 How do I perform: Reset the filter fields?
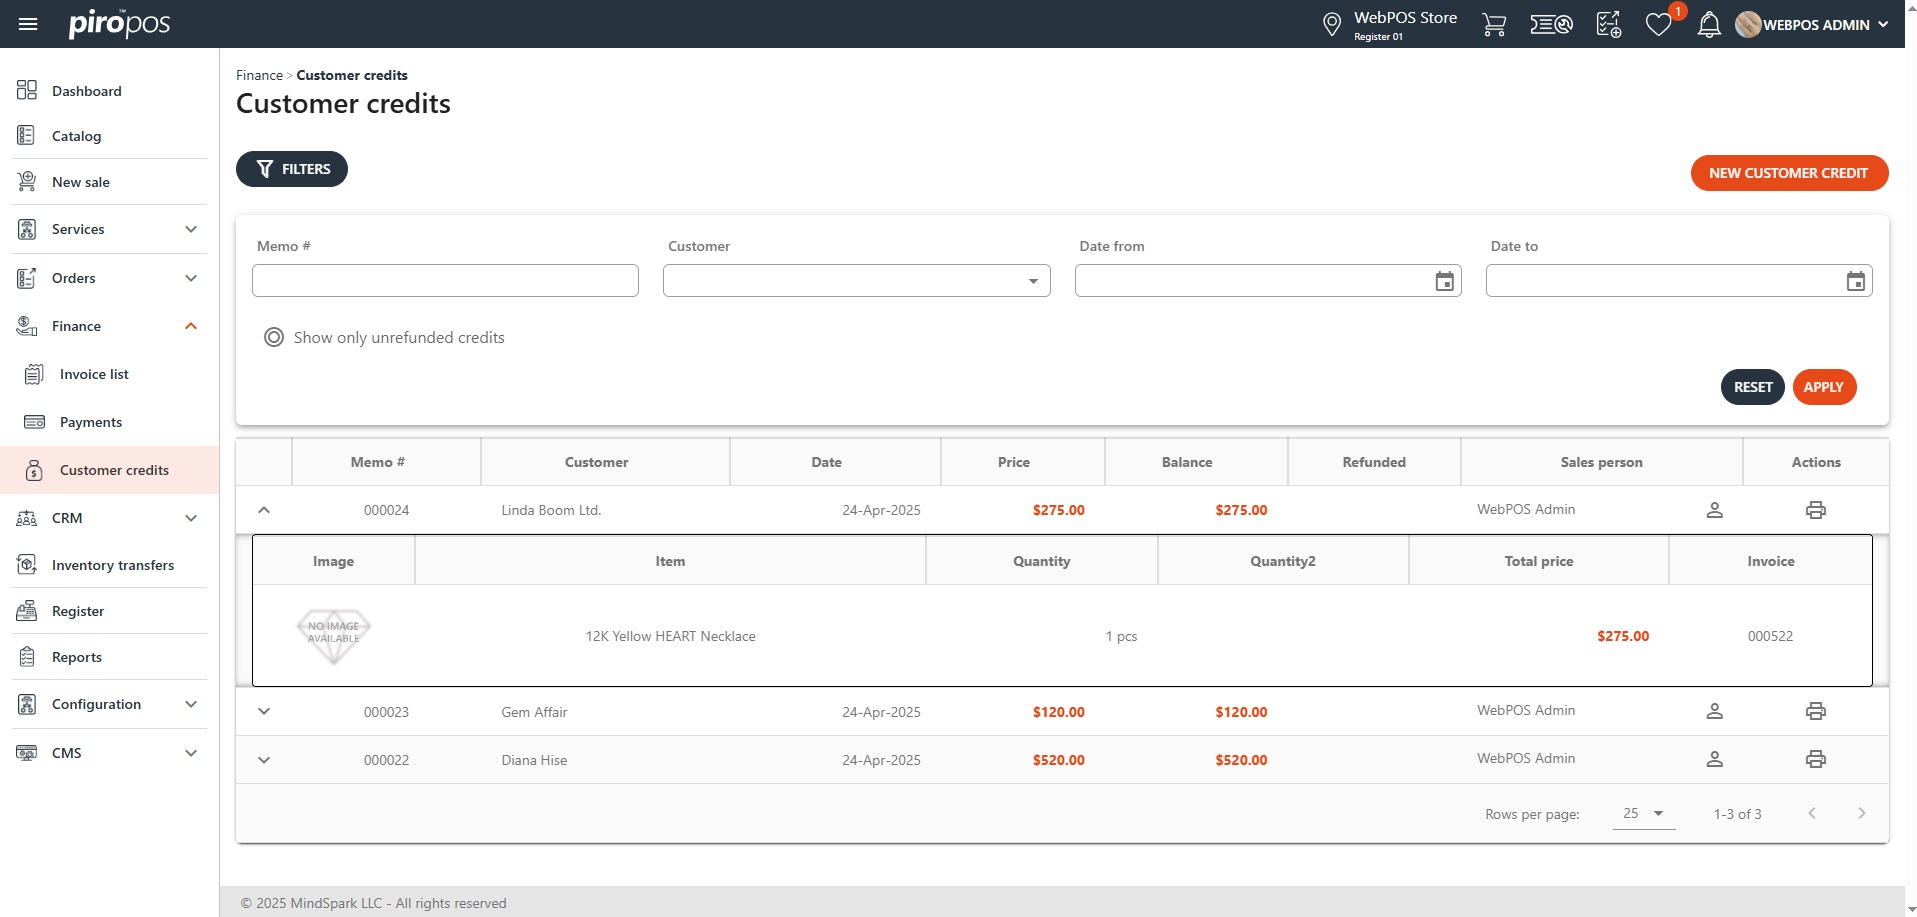tap(1752, 387)
